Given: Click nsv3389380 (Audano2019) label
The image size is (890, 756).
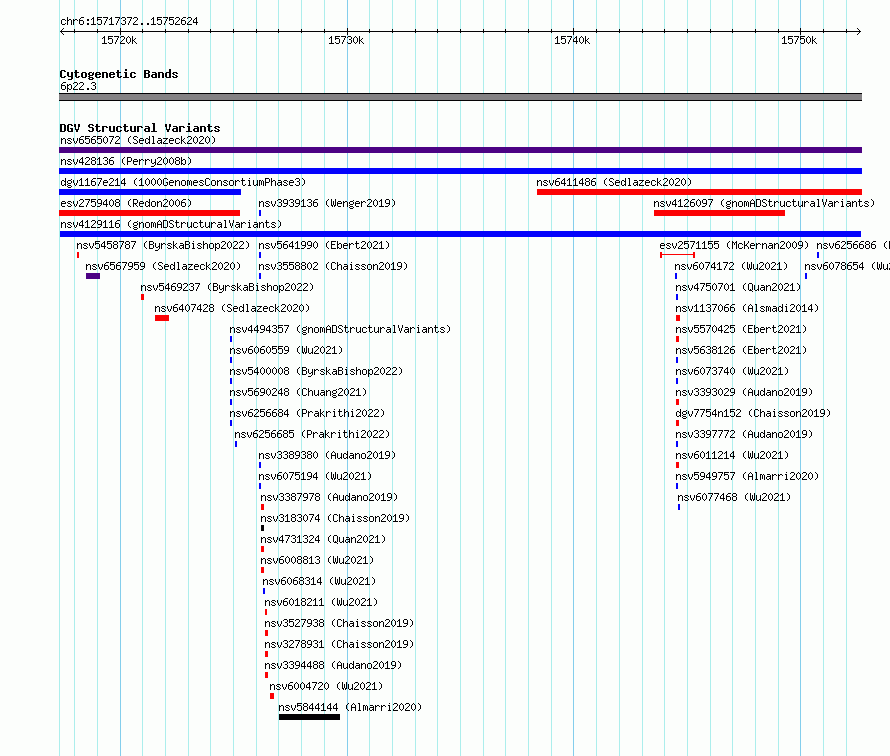Looking at the screenshot, I should tap(327, 455).
